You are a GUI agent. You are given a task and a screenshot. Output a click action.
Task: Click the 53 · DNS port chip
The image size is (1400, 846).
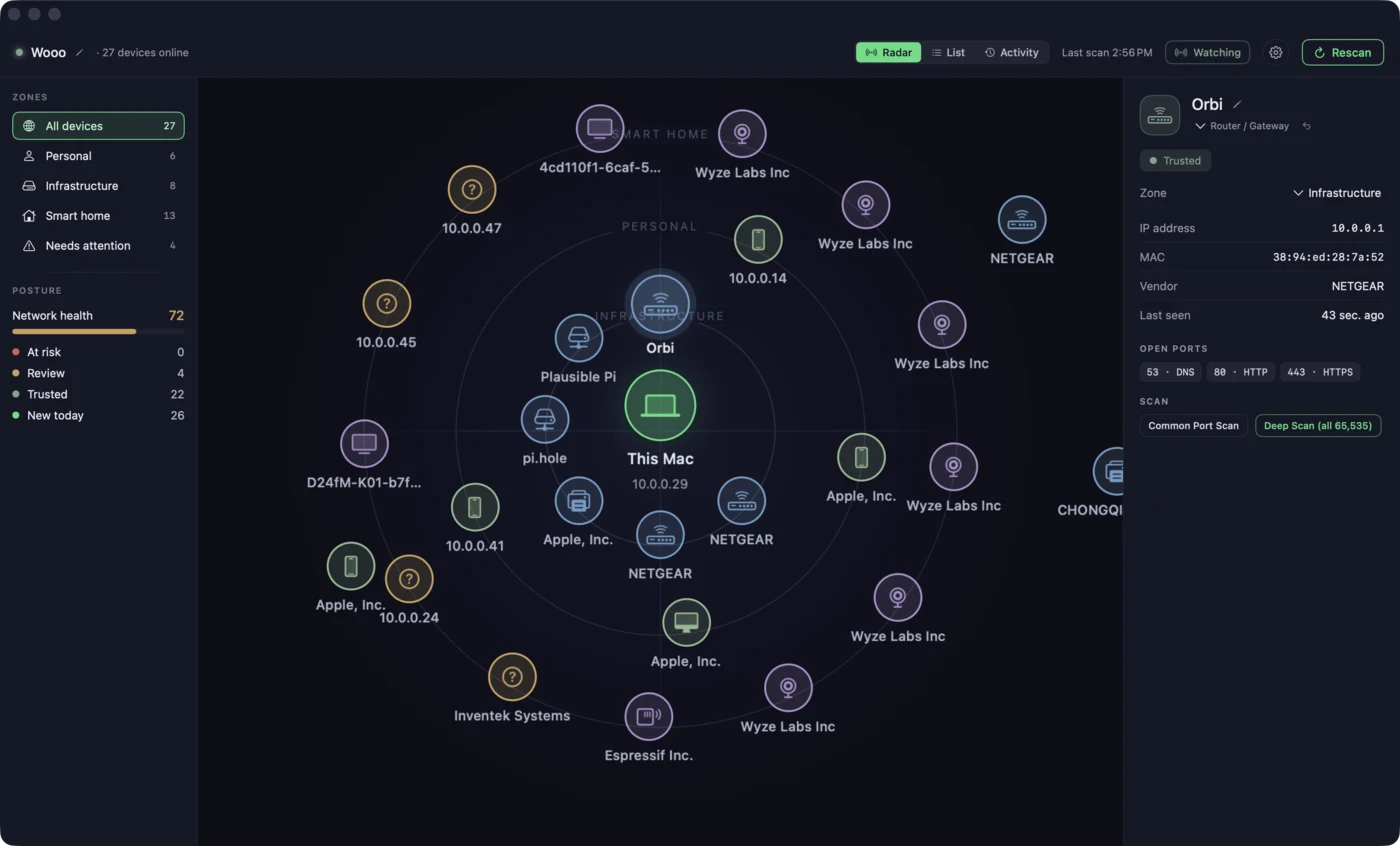pos(1171,372)
